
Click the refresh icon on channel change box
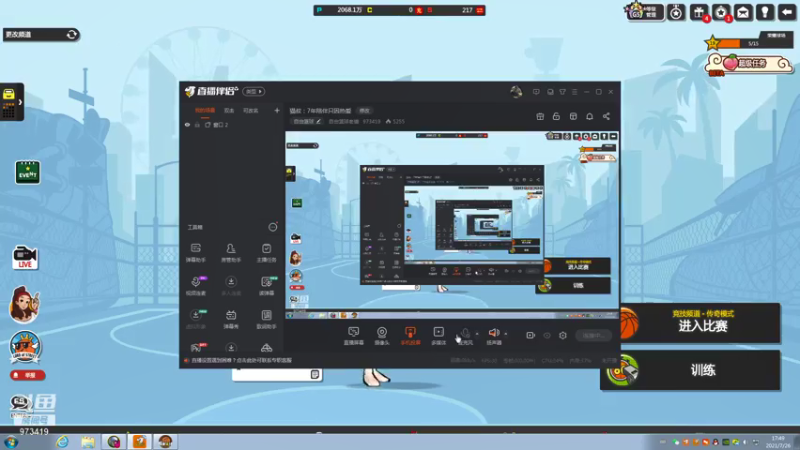tap(71, 34)
